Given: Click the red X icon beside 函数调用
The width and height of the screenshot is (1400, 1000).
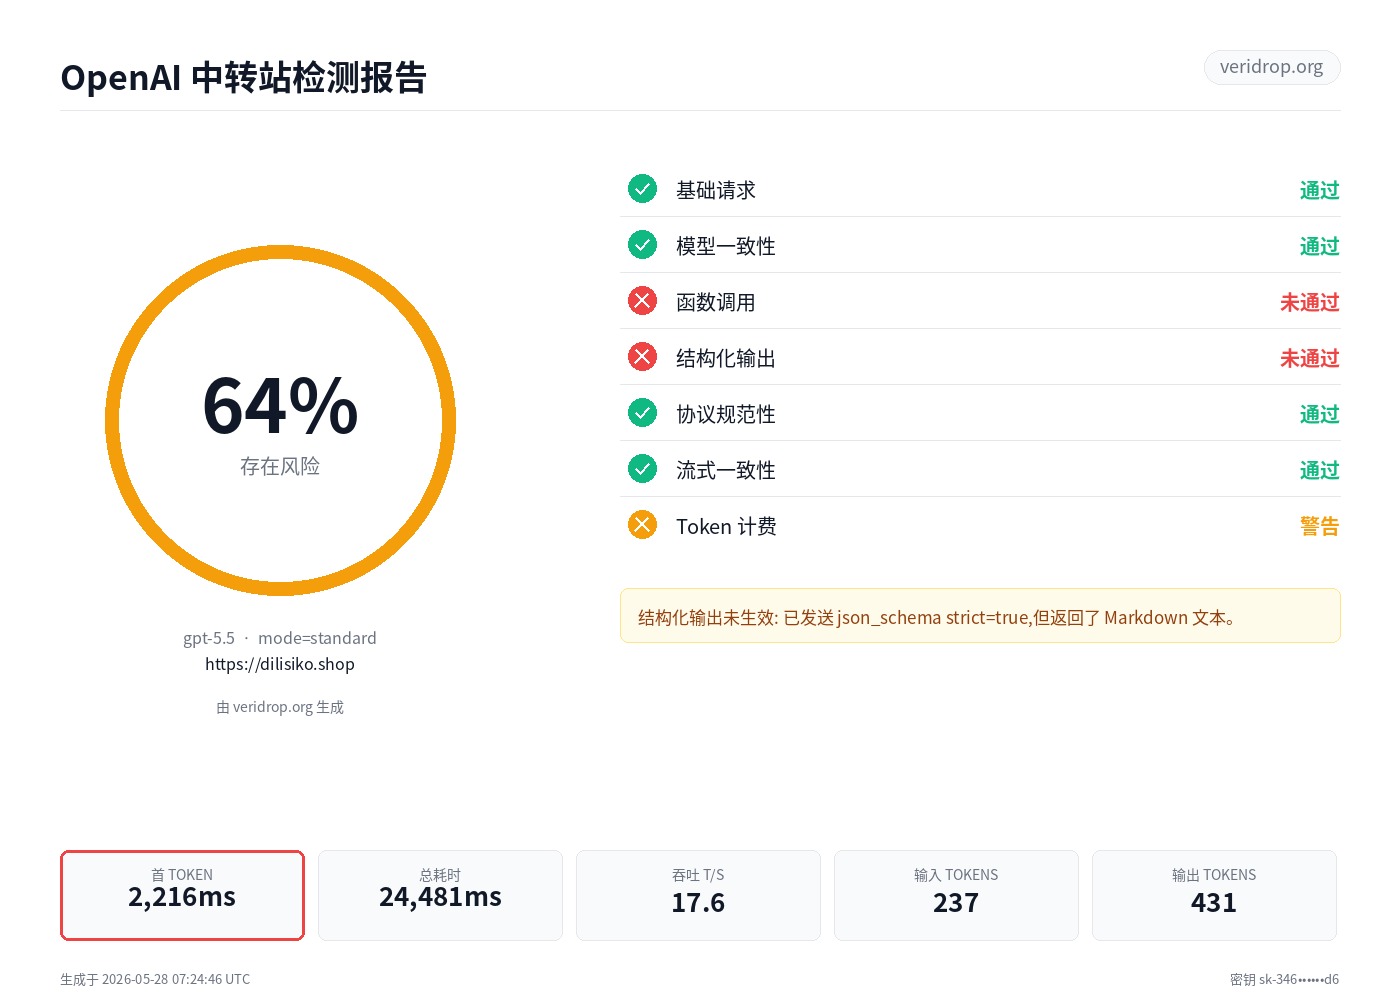Looking at the screenshot, I should pyautogui.click(x=642, y=301).
